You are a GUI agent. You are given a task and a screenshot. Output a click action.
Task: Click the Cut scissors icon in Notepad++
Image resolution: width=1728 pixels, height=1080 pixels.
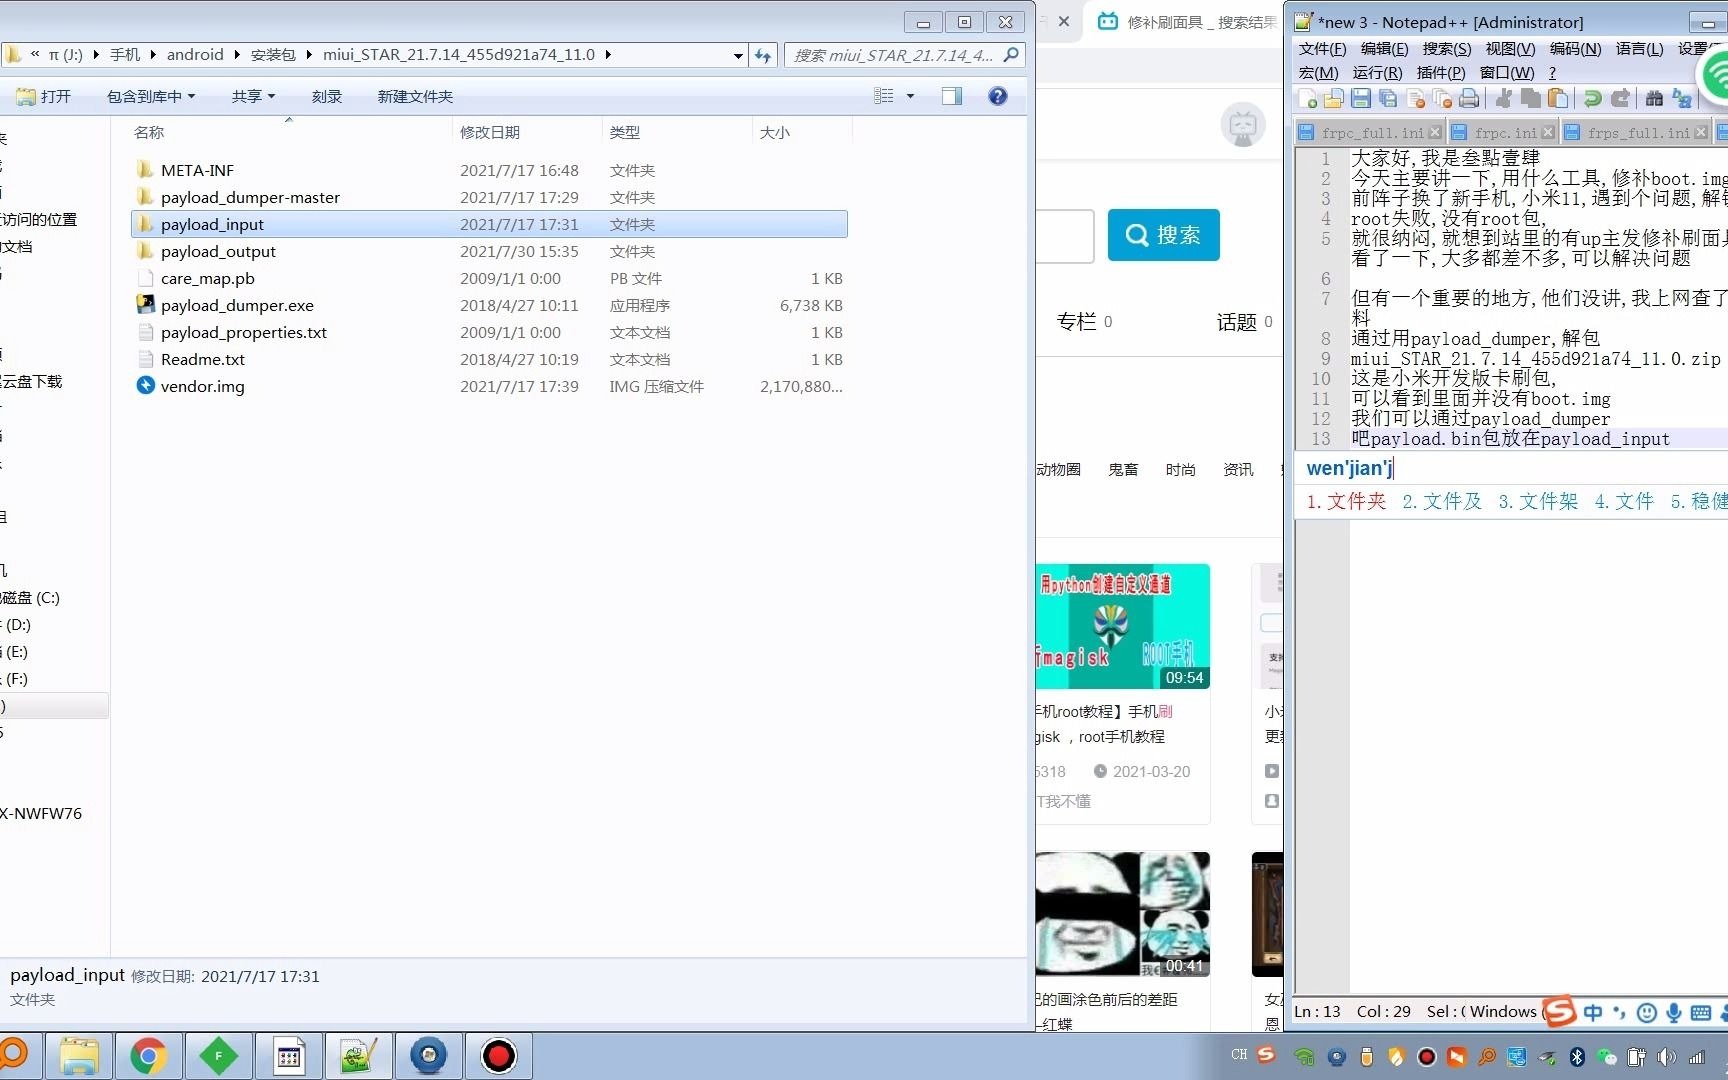[x=1503, y=98]
